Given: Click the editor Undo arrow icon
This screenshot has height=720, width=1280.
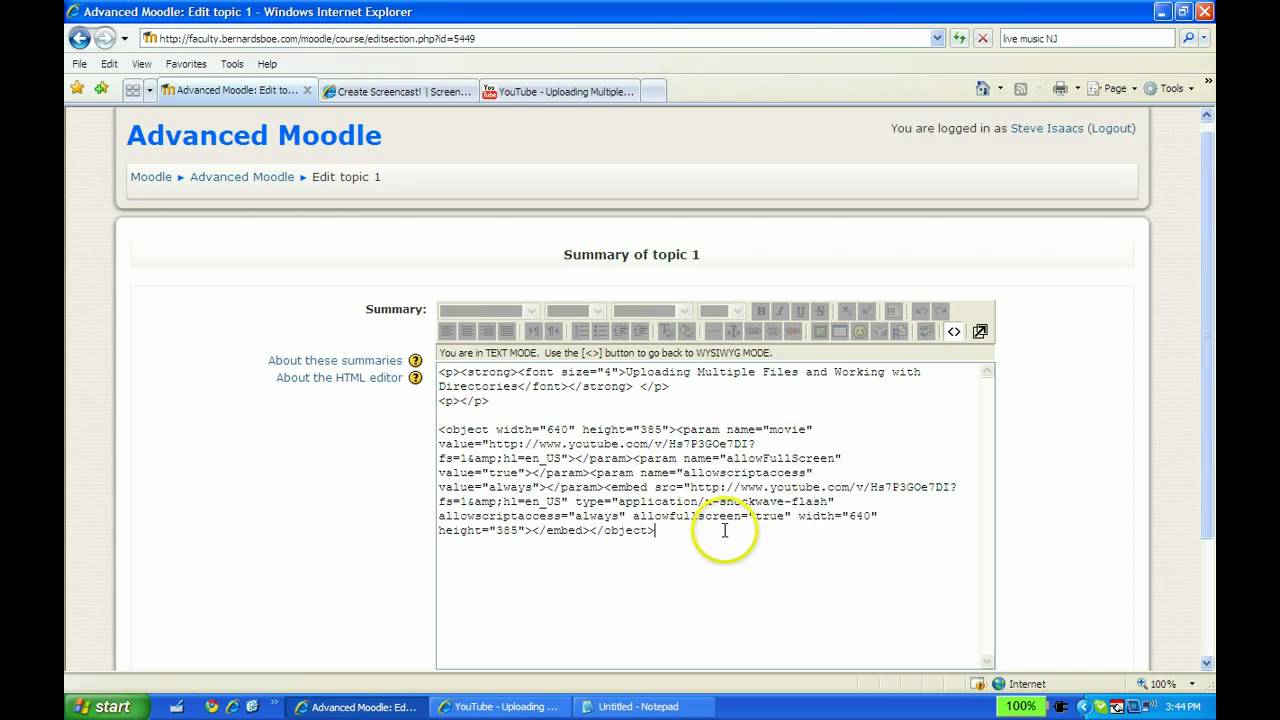Looking at the screenshot, I should 920,311.
